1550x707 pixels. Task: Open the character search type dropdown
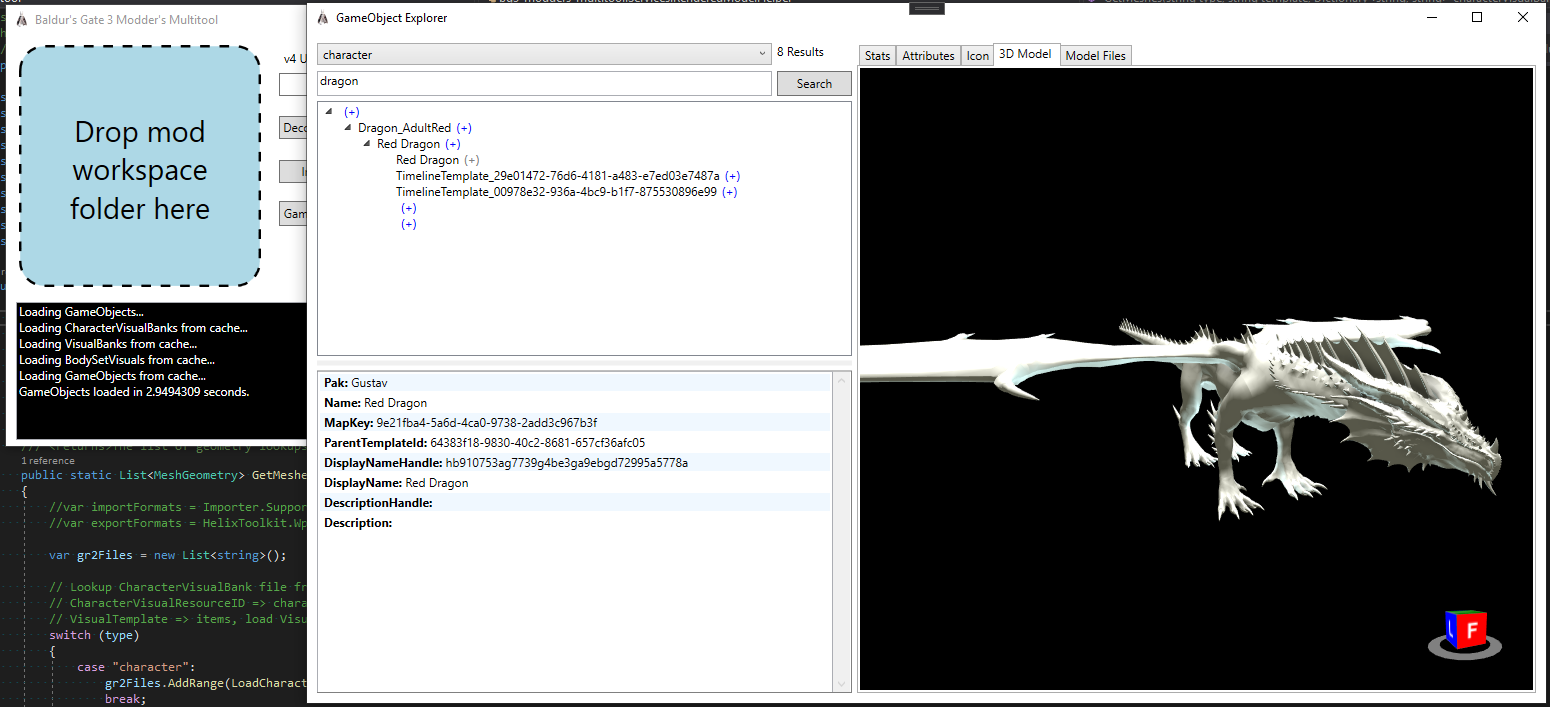pos(762,53)
